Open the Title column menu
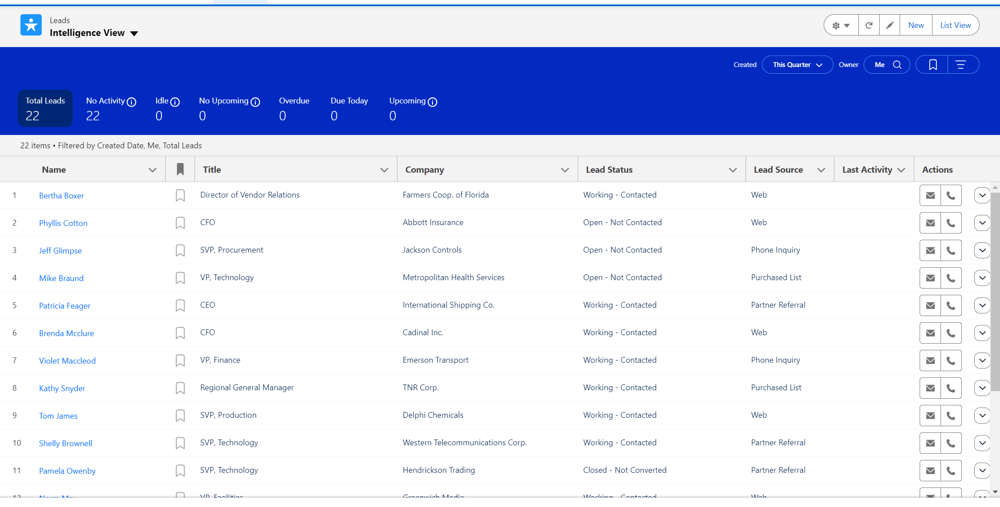 384,170
